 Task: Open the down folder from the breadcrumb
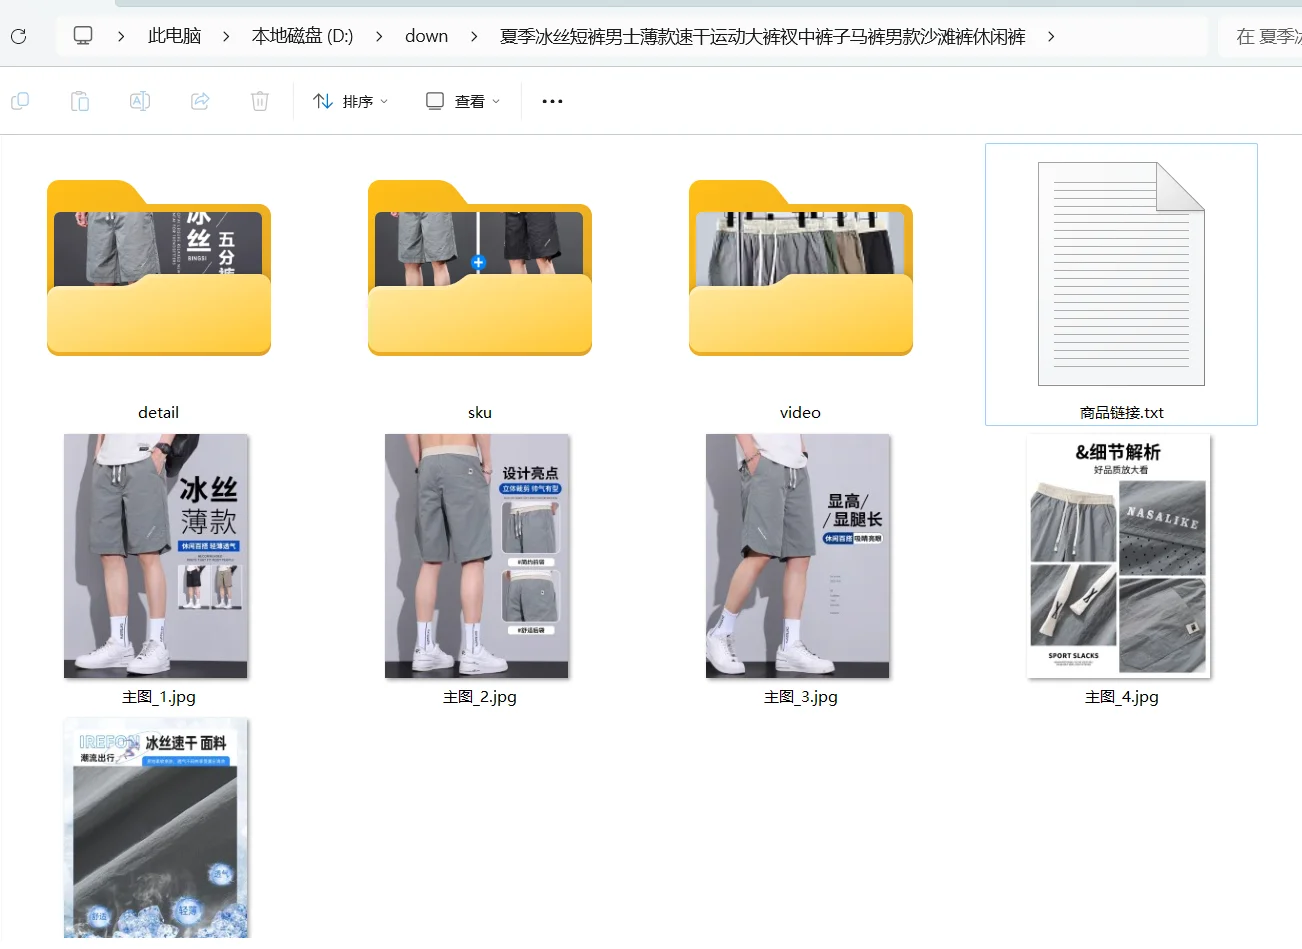(x=426, y=36)
